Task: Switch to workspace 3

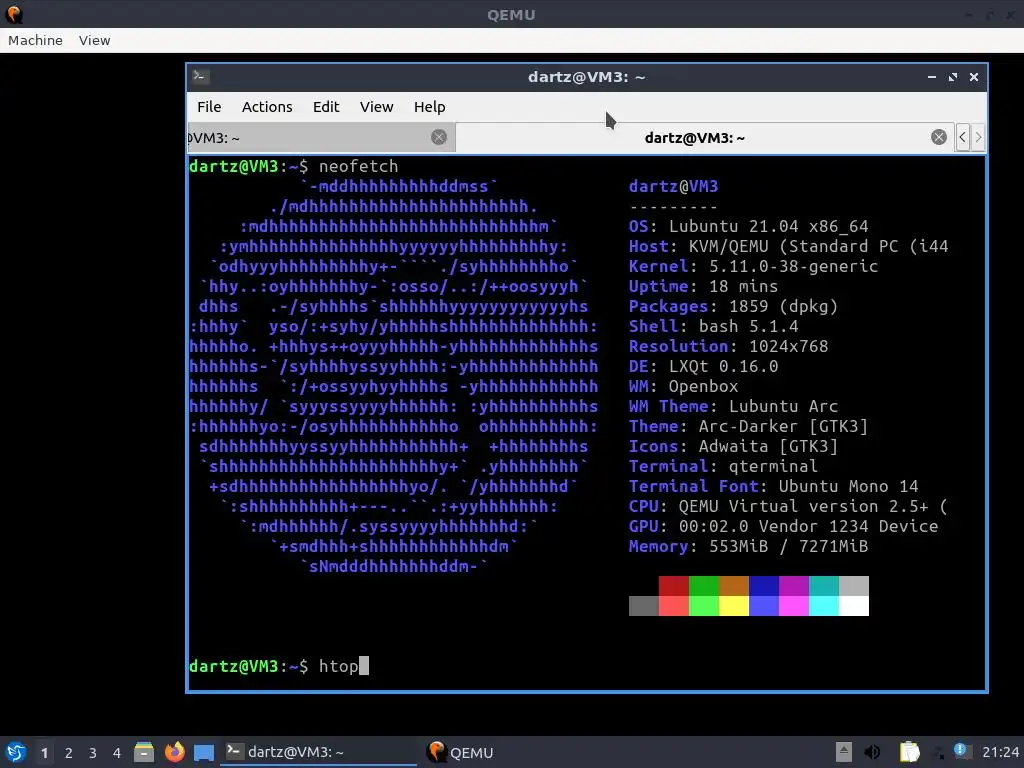Action: click(x=93, y=753)
